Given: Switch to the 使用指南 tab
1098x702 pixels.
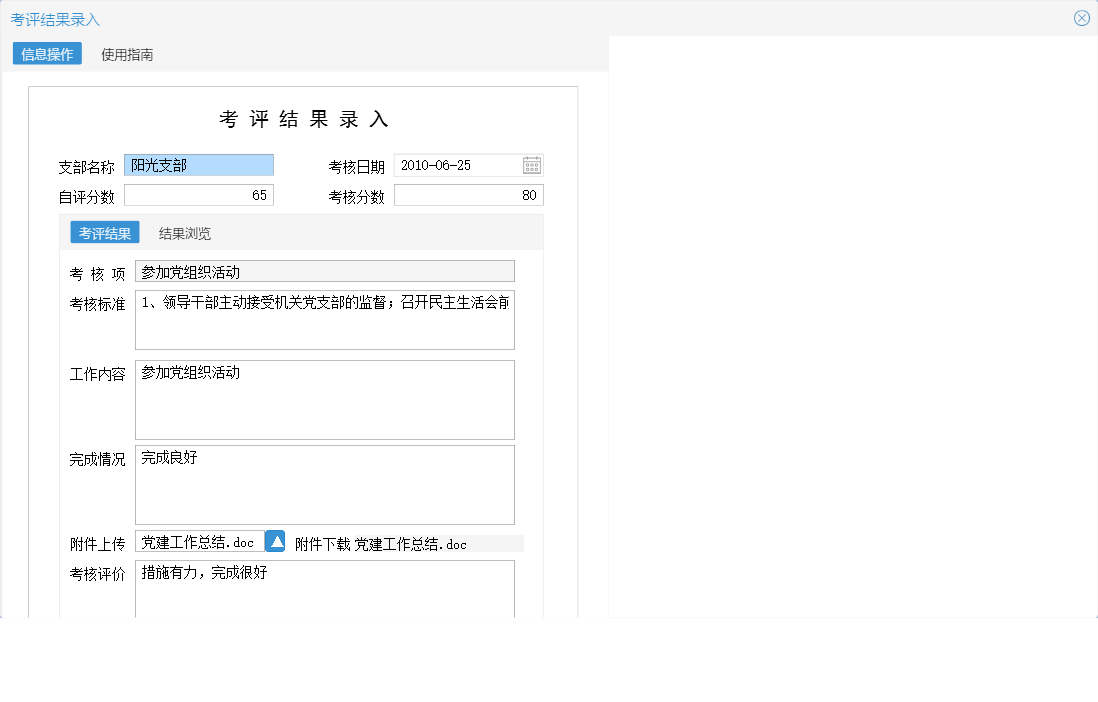Looking at the screenshot, I should [x=127, y=55].
